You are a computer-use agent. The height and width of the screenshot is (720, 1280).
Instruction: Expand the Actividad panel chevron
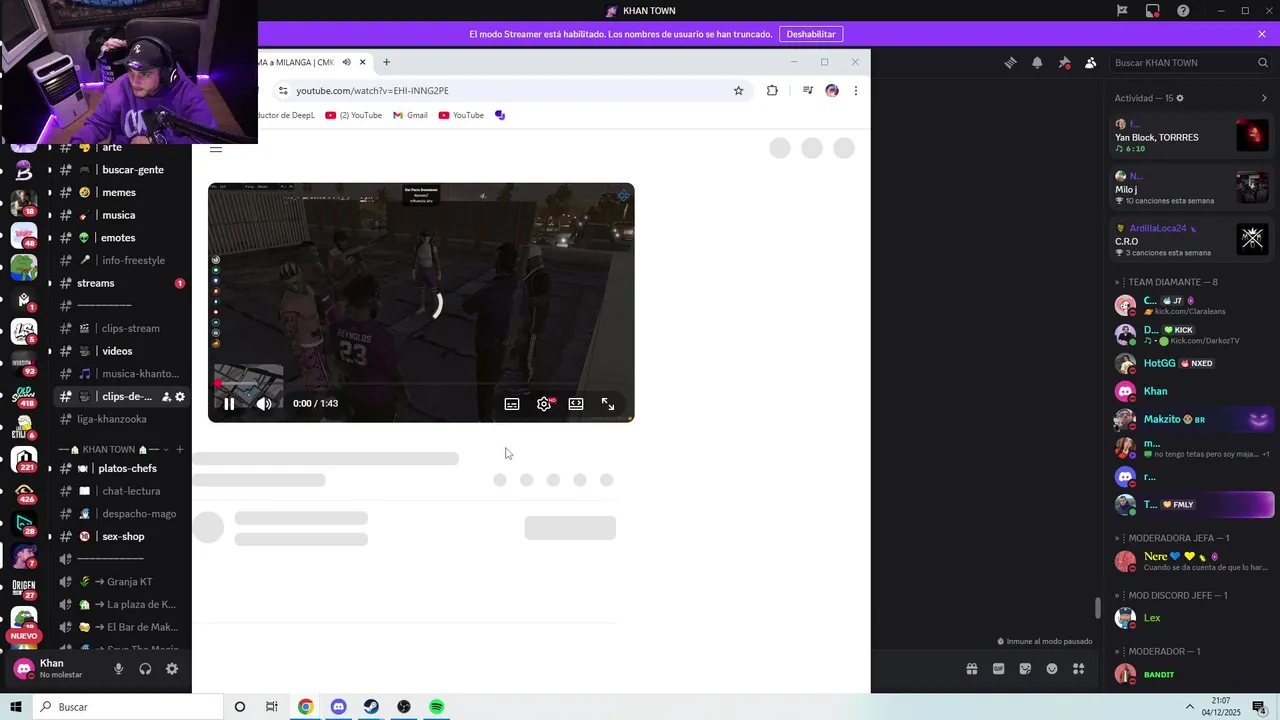coord(1264,98)
